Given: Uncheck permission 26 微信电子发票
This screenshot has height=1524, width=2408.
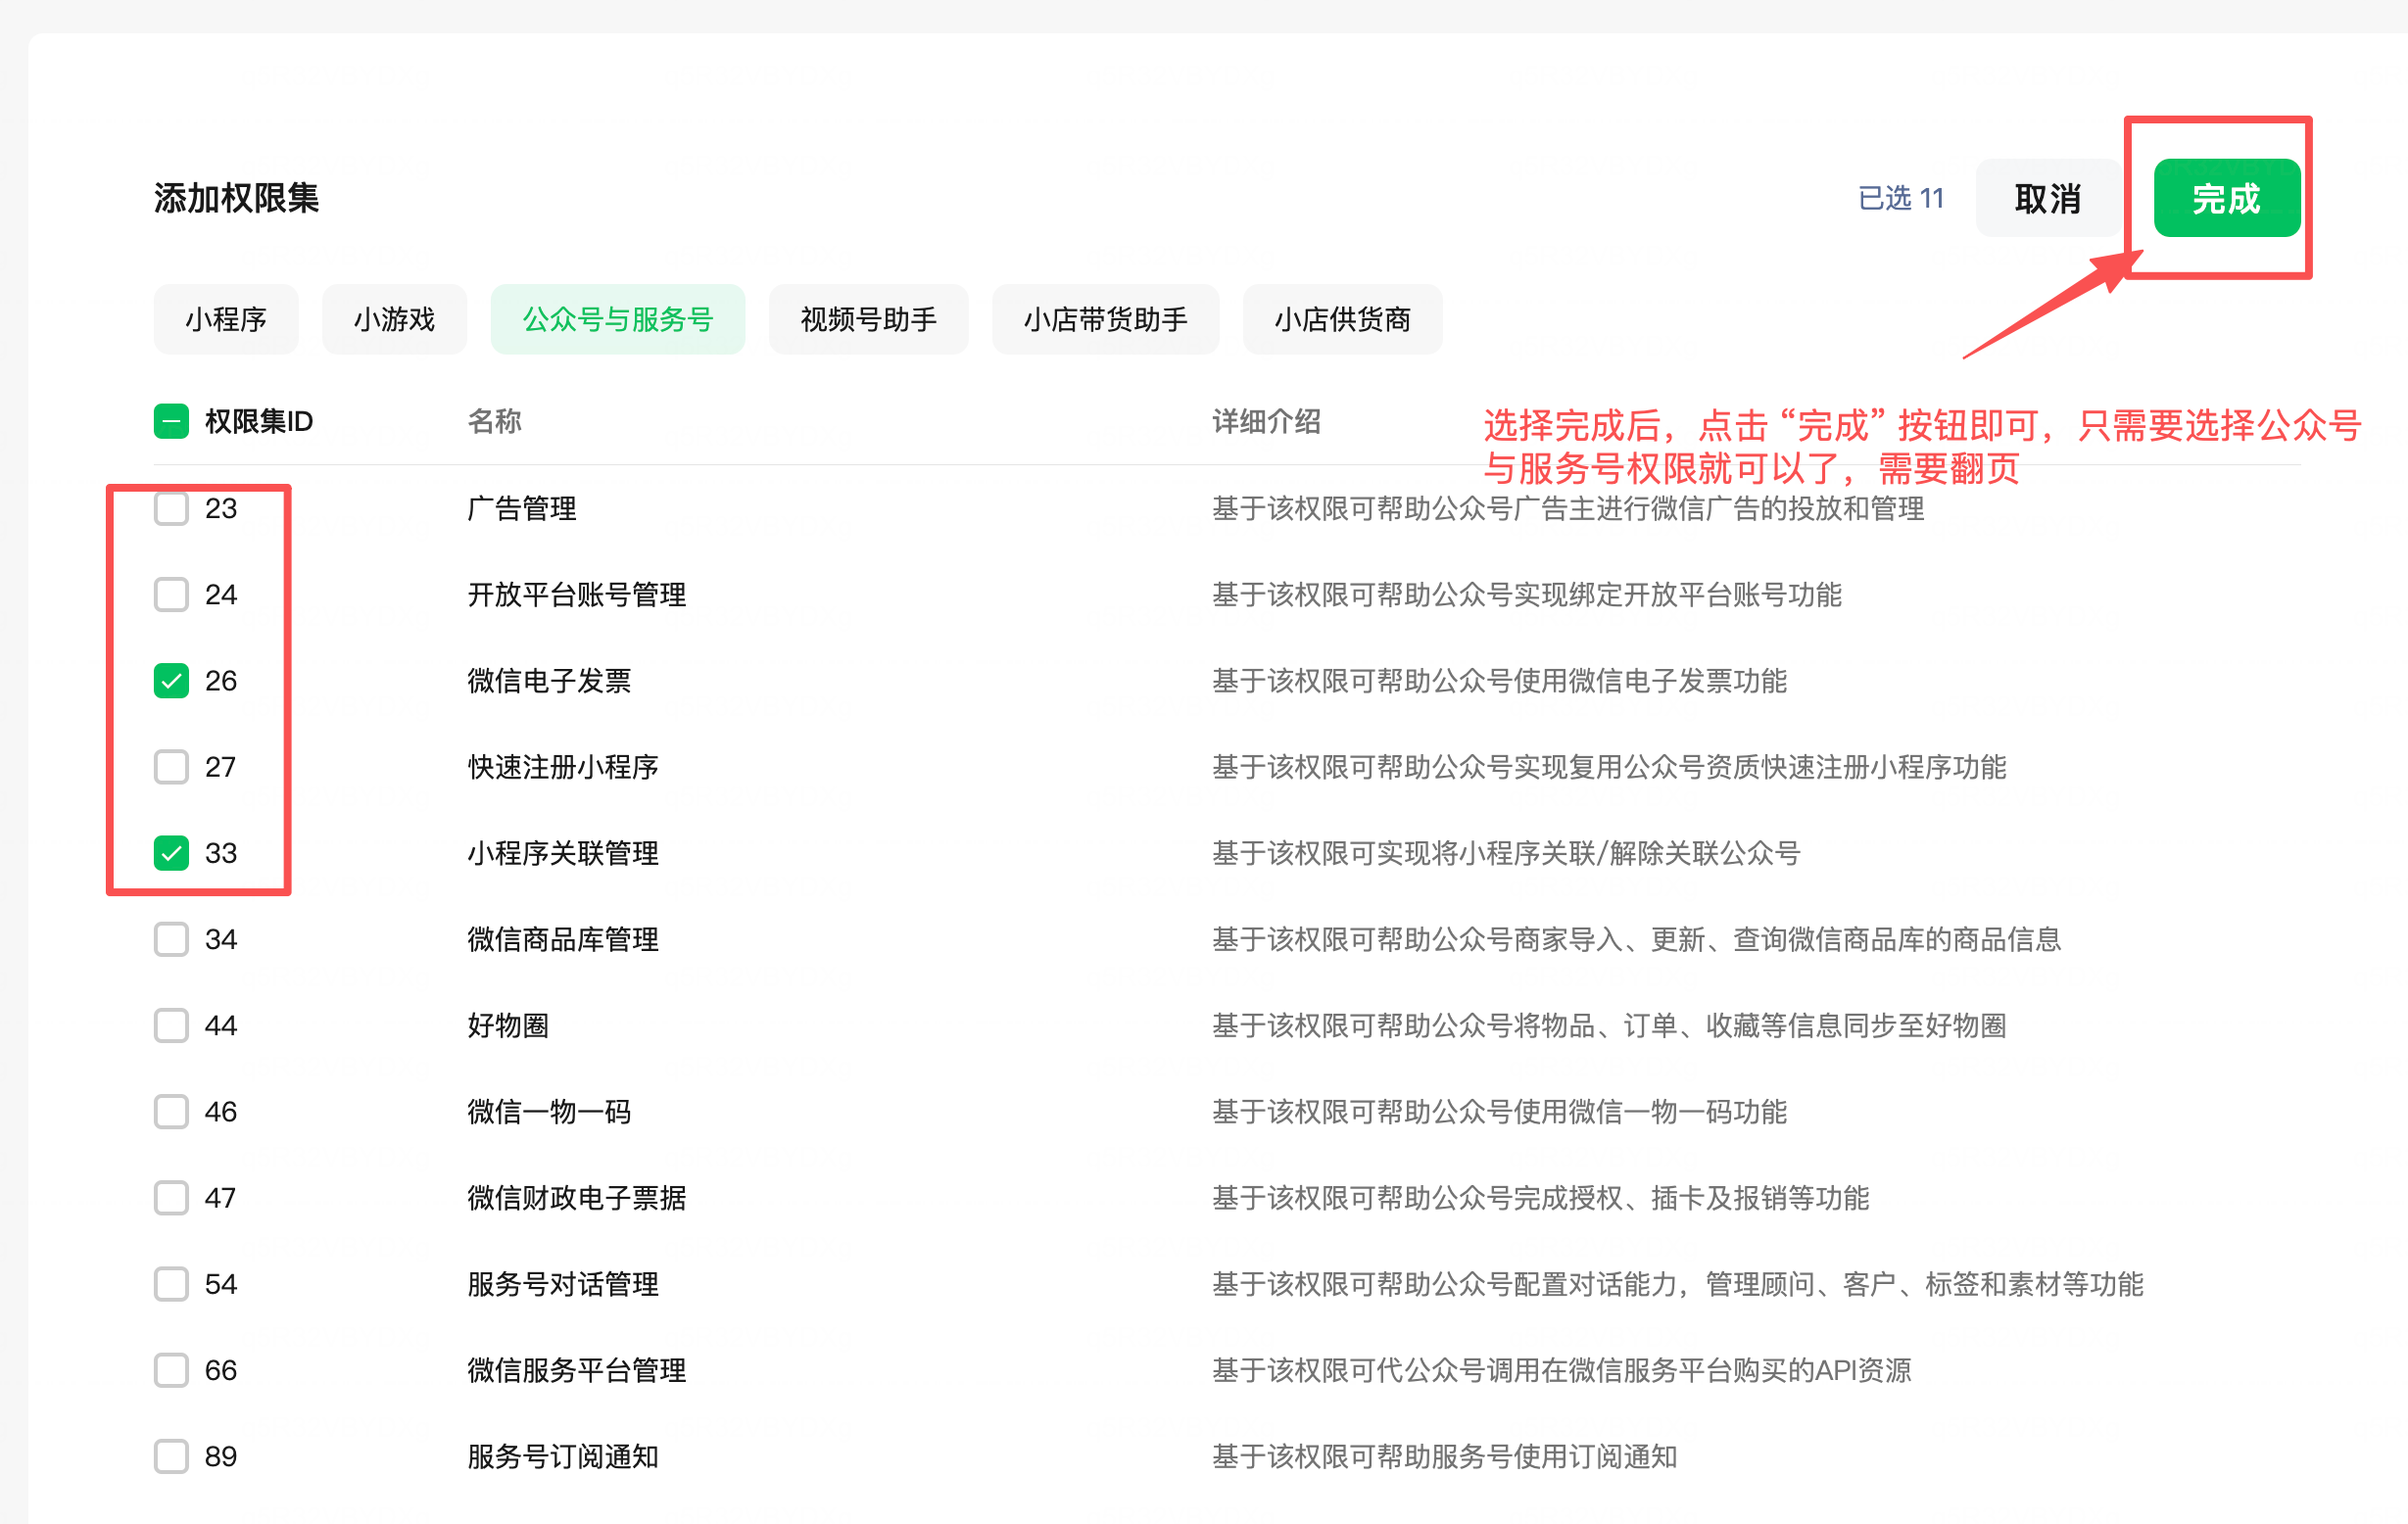Looking at the screenshot, I should (x=171, y=680).
